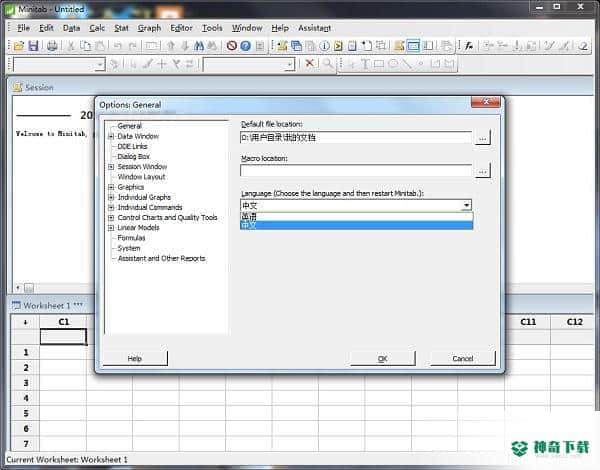The width and height of the screenshot is (600, 470).
Task: Click the Show Info 'i' icon
Action: tap(324, 46)
